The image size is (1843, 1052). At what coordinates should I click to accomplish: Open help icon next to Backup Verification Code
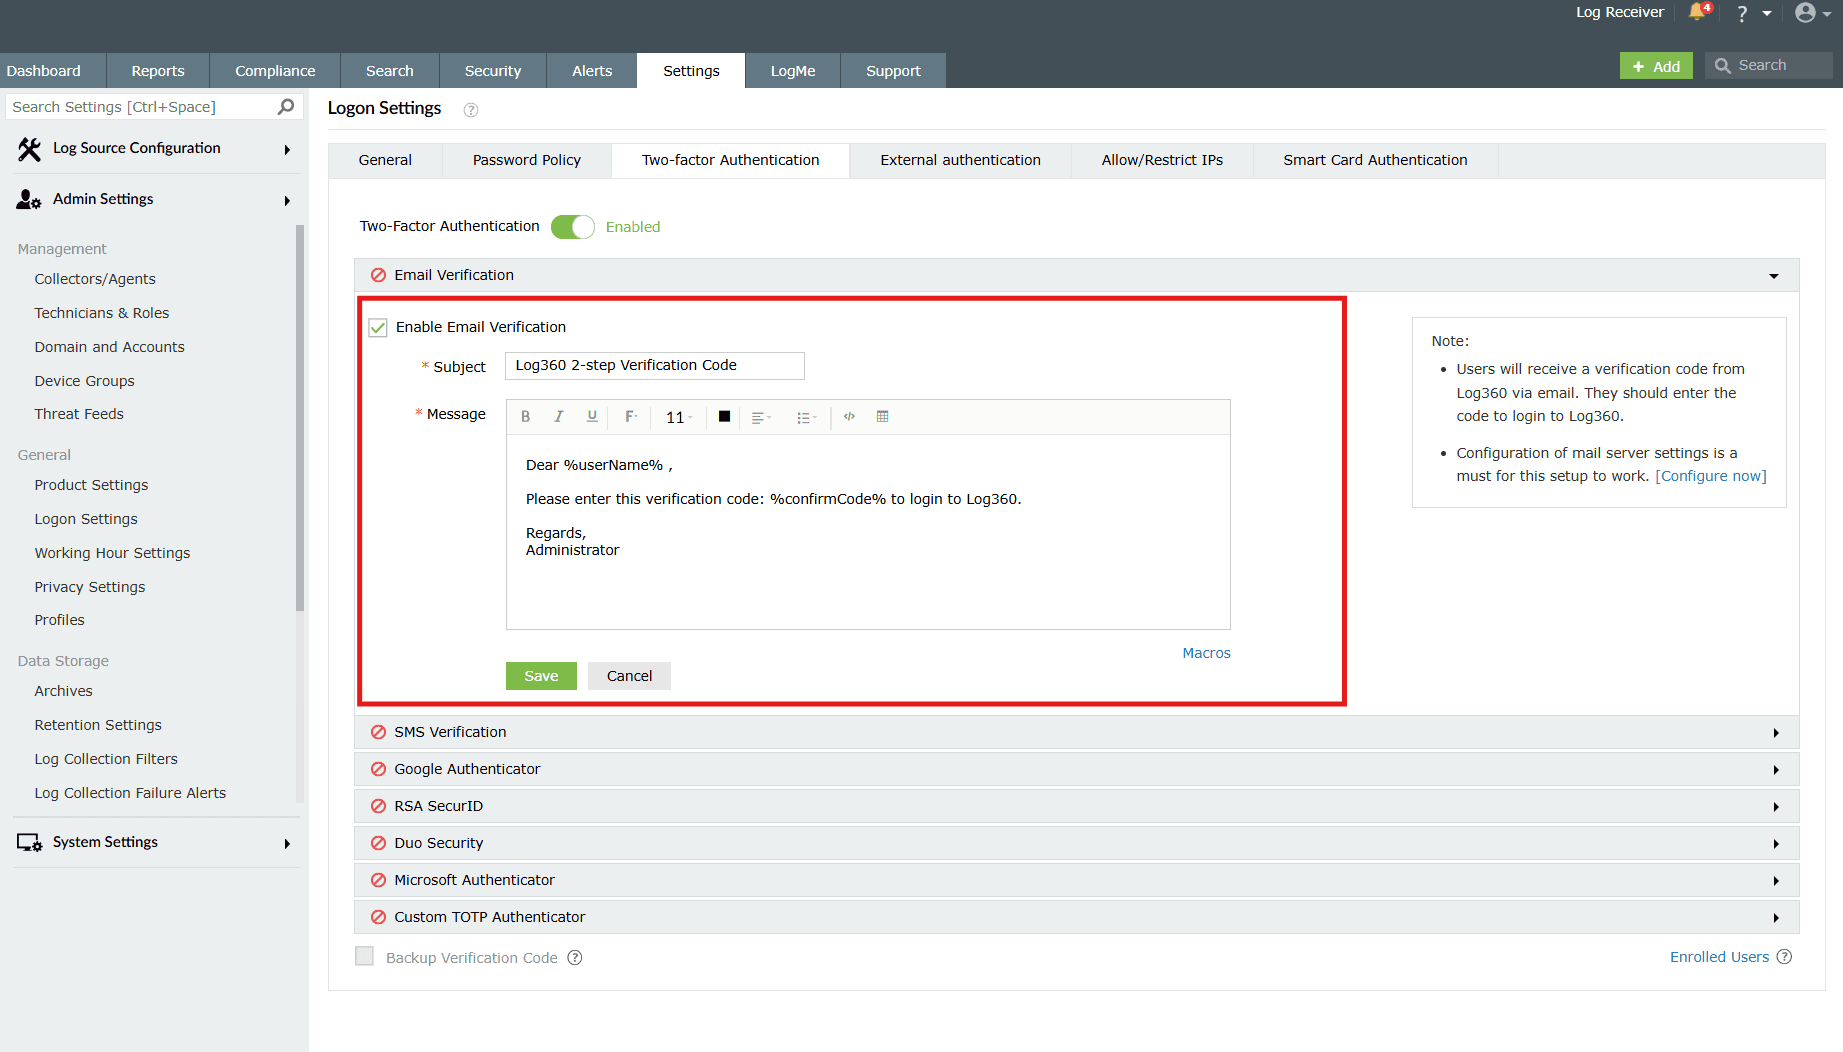[x=575, y=958]
